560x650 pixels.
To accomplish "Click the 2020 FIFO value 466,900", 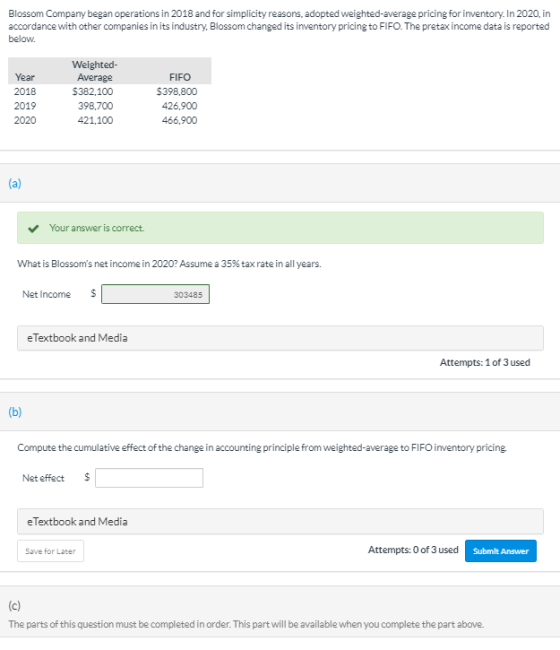I will pos(179,120).
